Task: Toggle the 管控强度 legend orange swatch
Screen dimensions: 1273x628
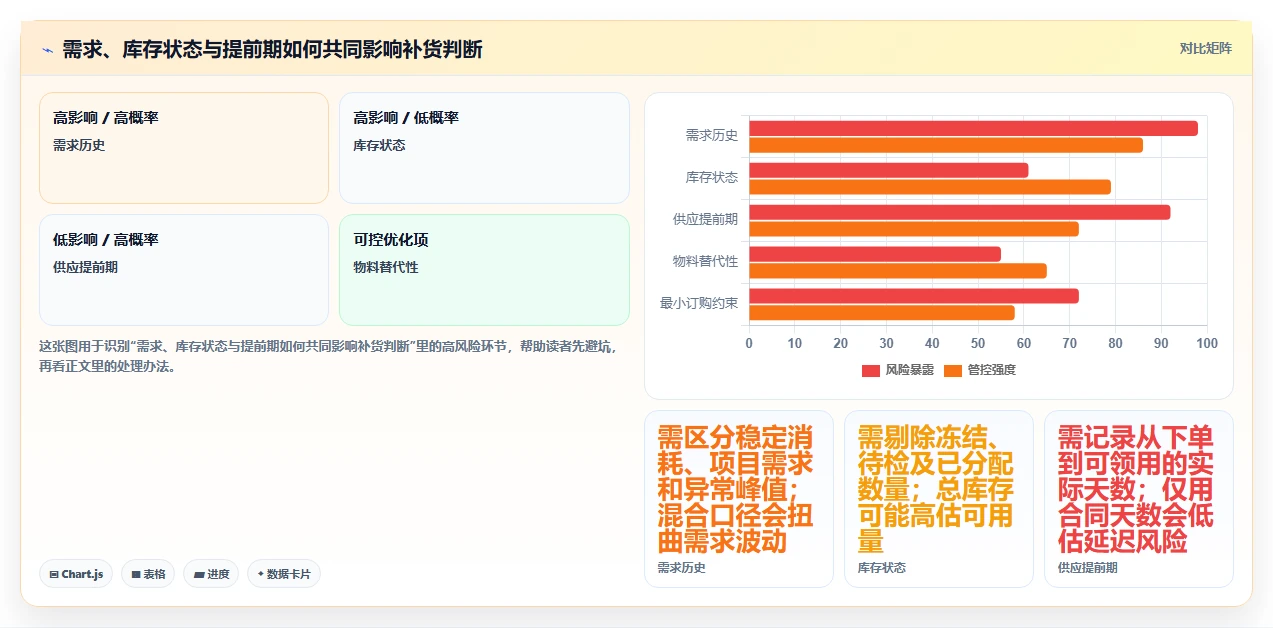Action: click(x=953, y=370)
